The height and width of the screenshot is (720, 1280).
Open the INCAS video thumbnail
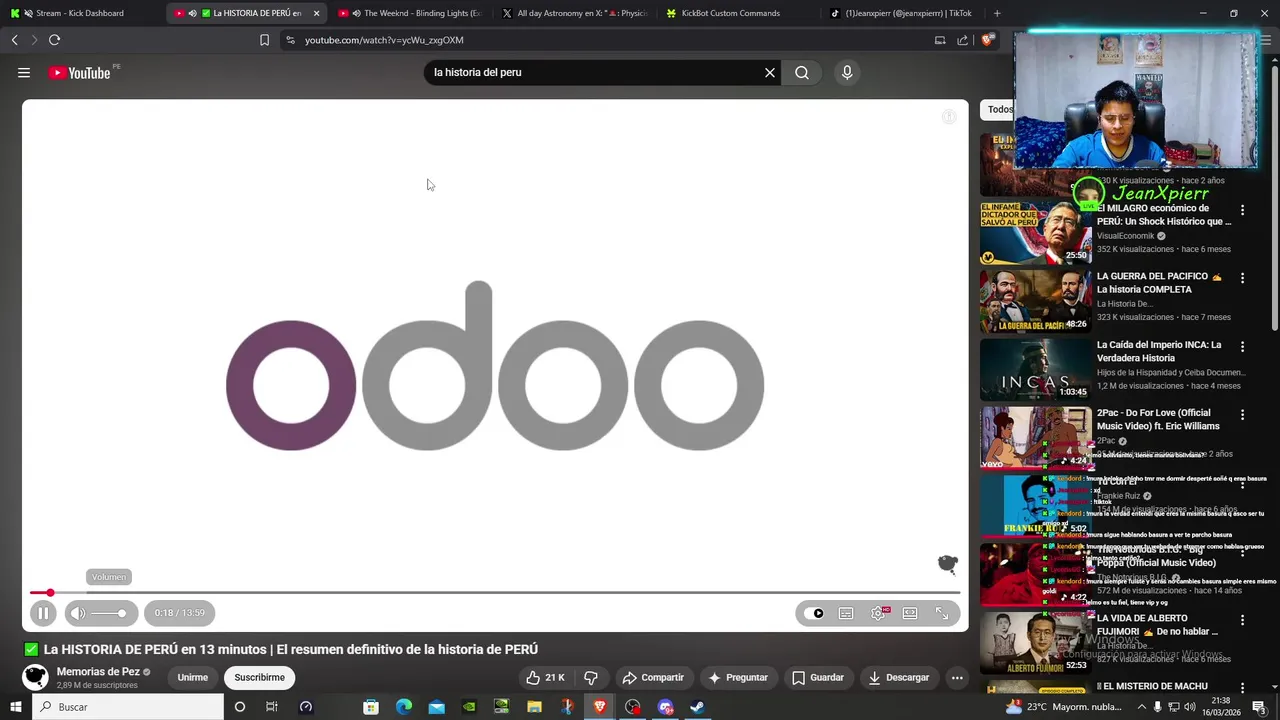click(1035, 369)
